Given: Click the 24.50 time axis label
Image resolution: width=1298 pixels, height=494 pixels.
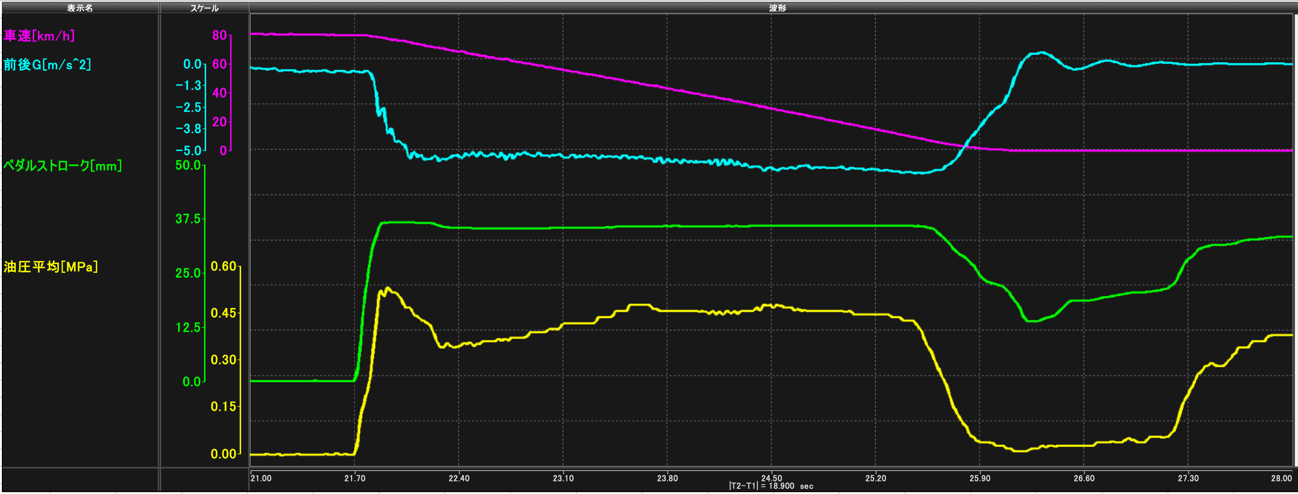Looking at the screenshot, I should [x=771, y=478].
